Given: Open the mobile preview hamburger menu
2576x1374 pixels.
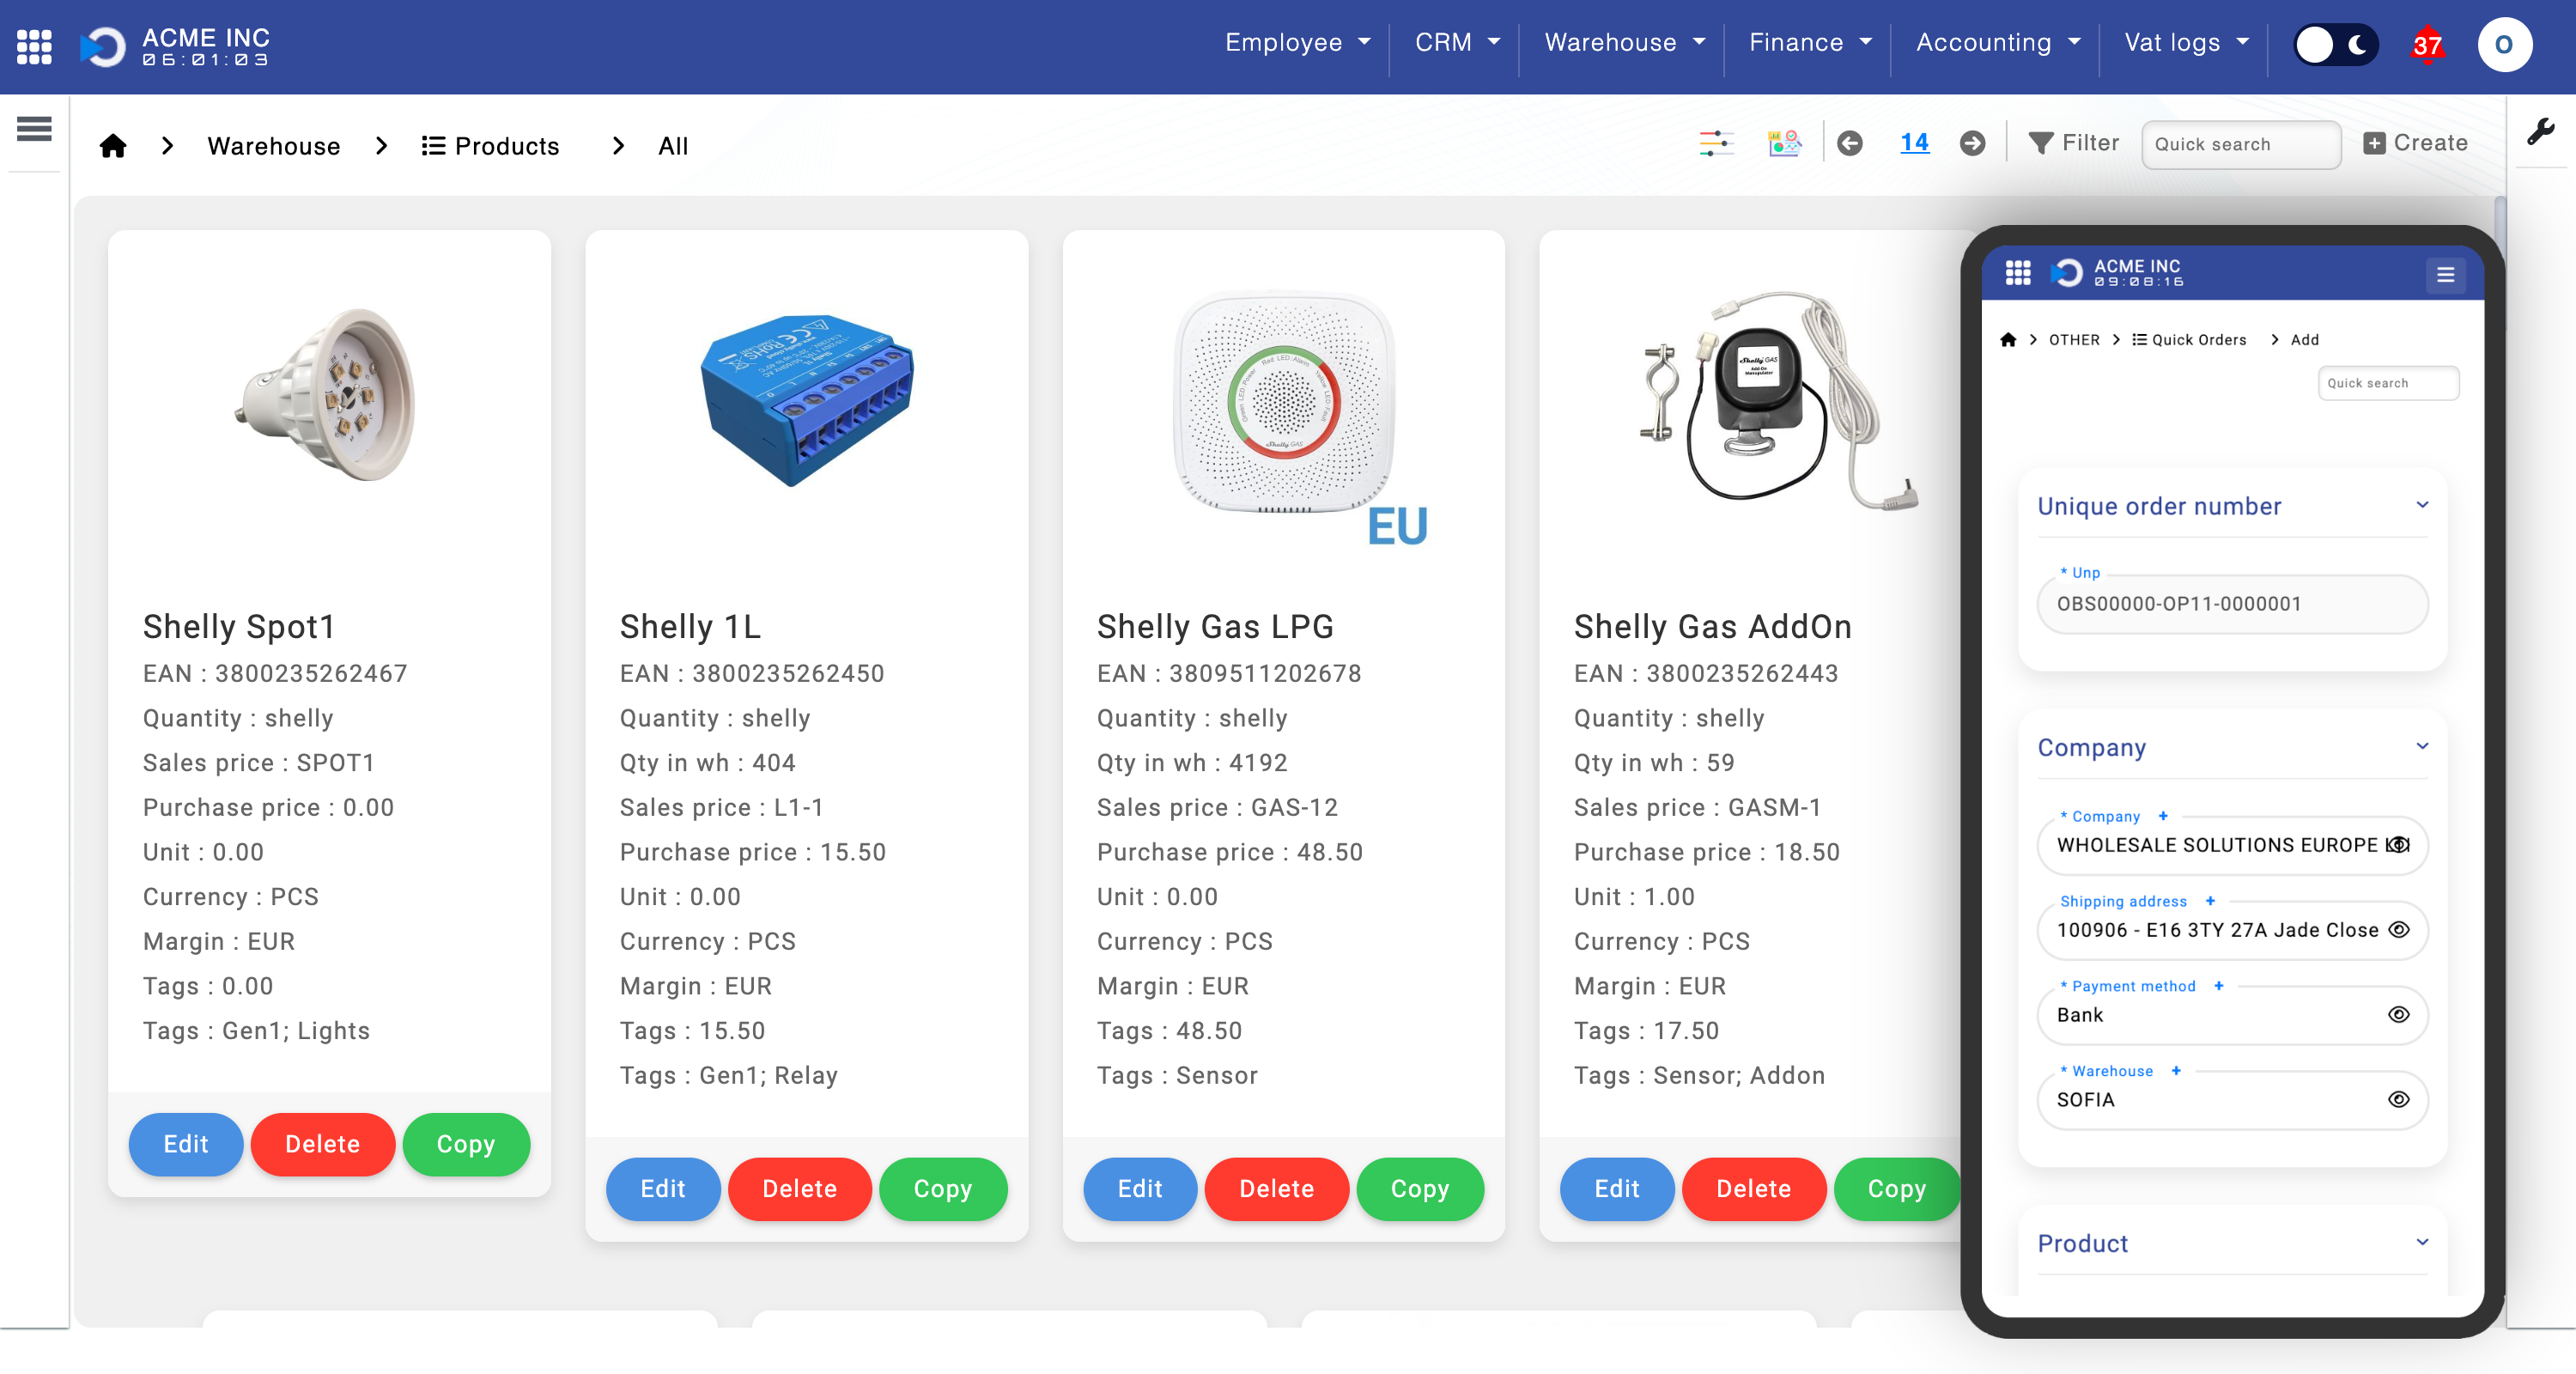Looking at the screenshot, I should tap(2445, 274).
